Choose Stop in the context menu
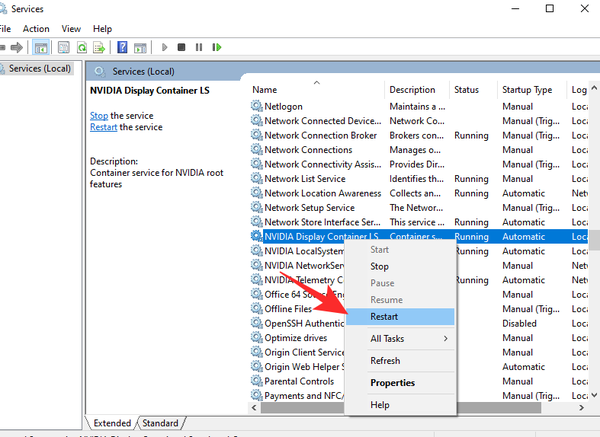This screenshot has height=437, width=600. (x=400, y=266)
